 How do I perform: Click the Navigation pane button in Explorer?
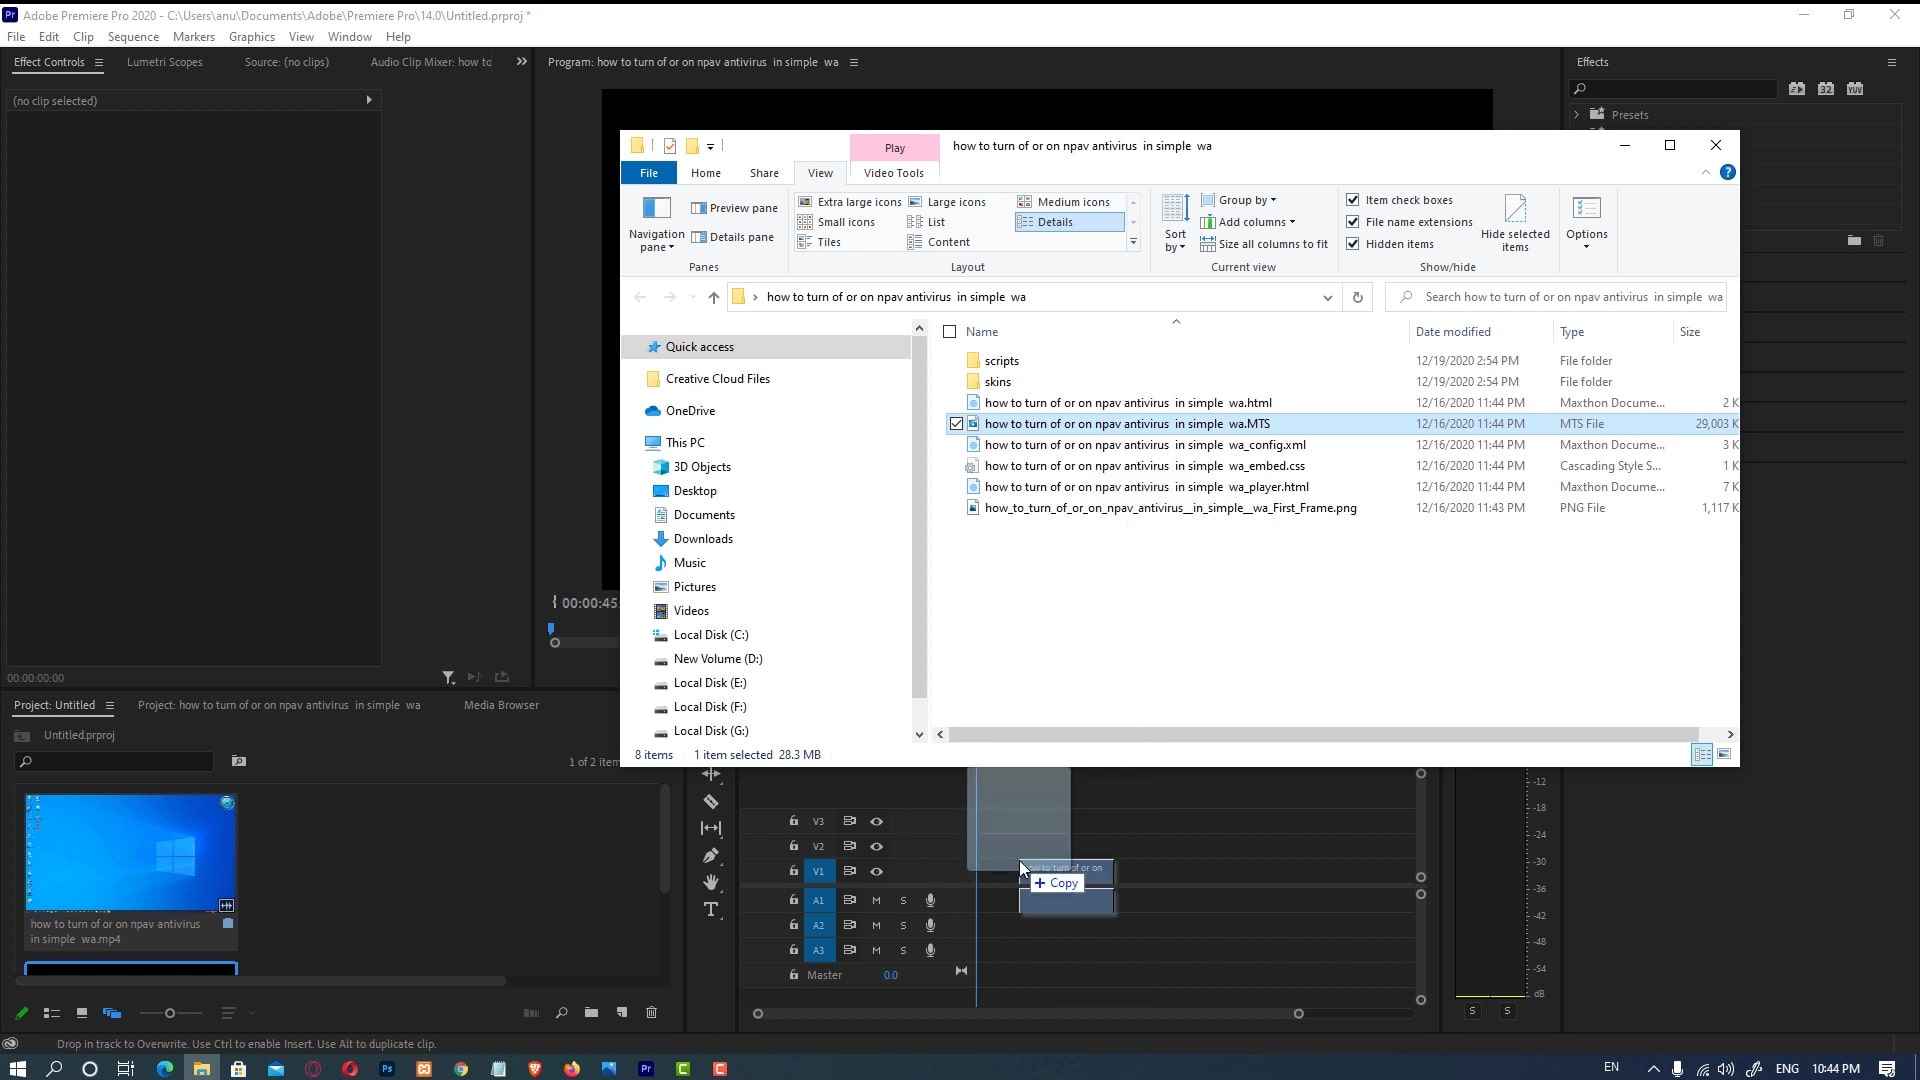pyautogui.click(x=656, y=225)
